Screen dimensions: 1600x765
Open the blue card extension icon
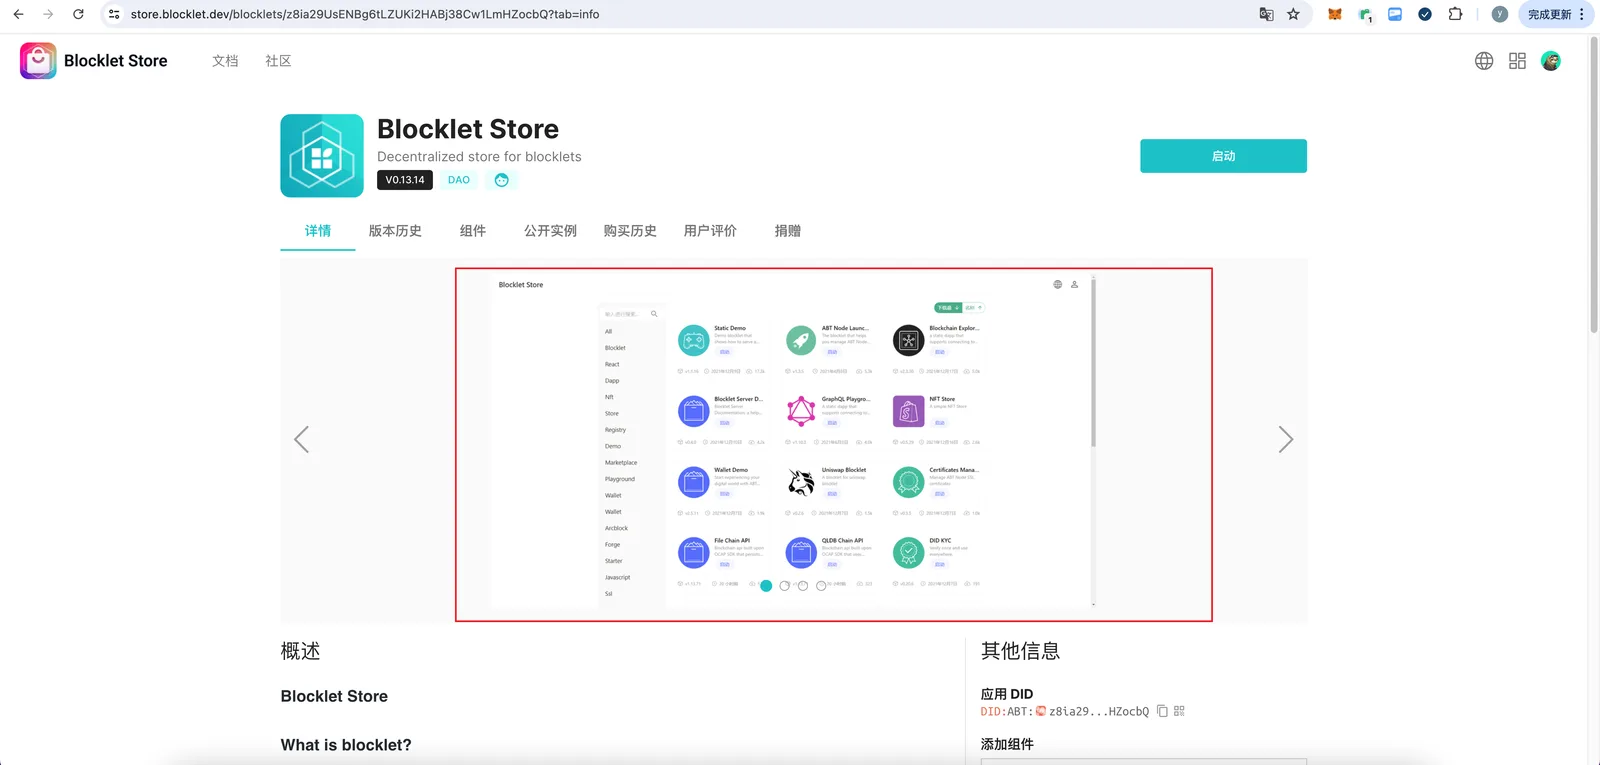(x=1395, y=14)
